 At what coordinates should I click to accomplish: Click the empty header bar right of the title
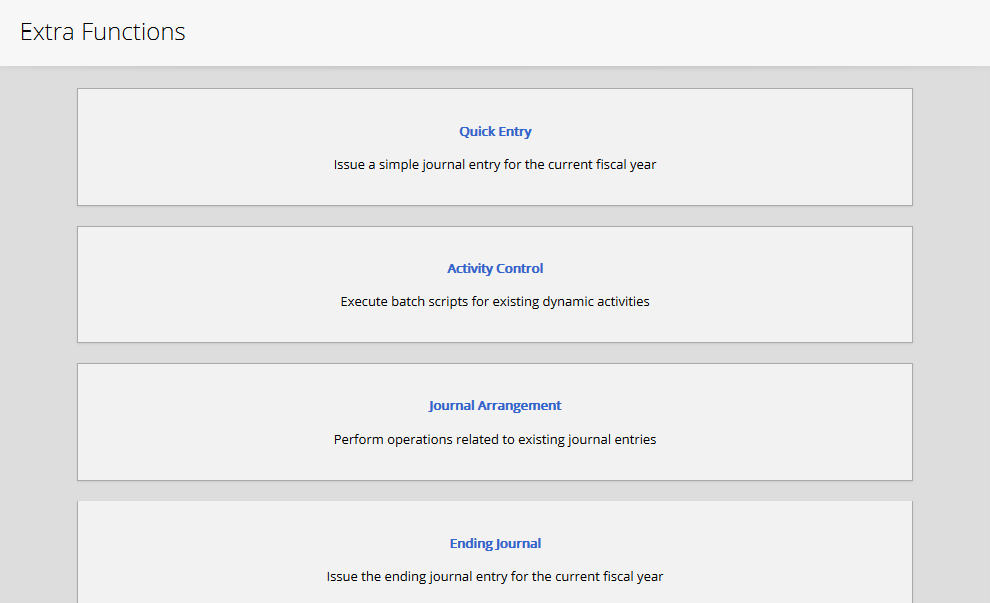point(600,32)
